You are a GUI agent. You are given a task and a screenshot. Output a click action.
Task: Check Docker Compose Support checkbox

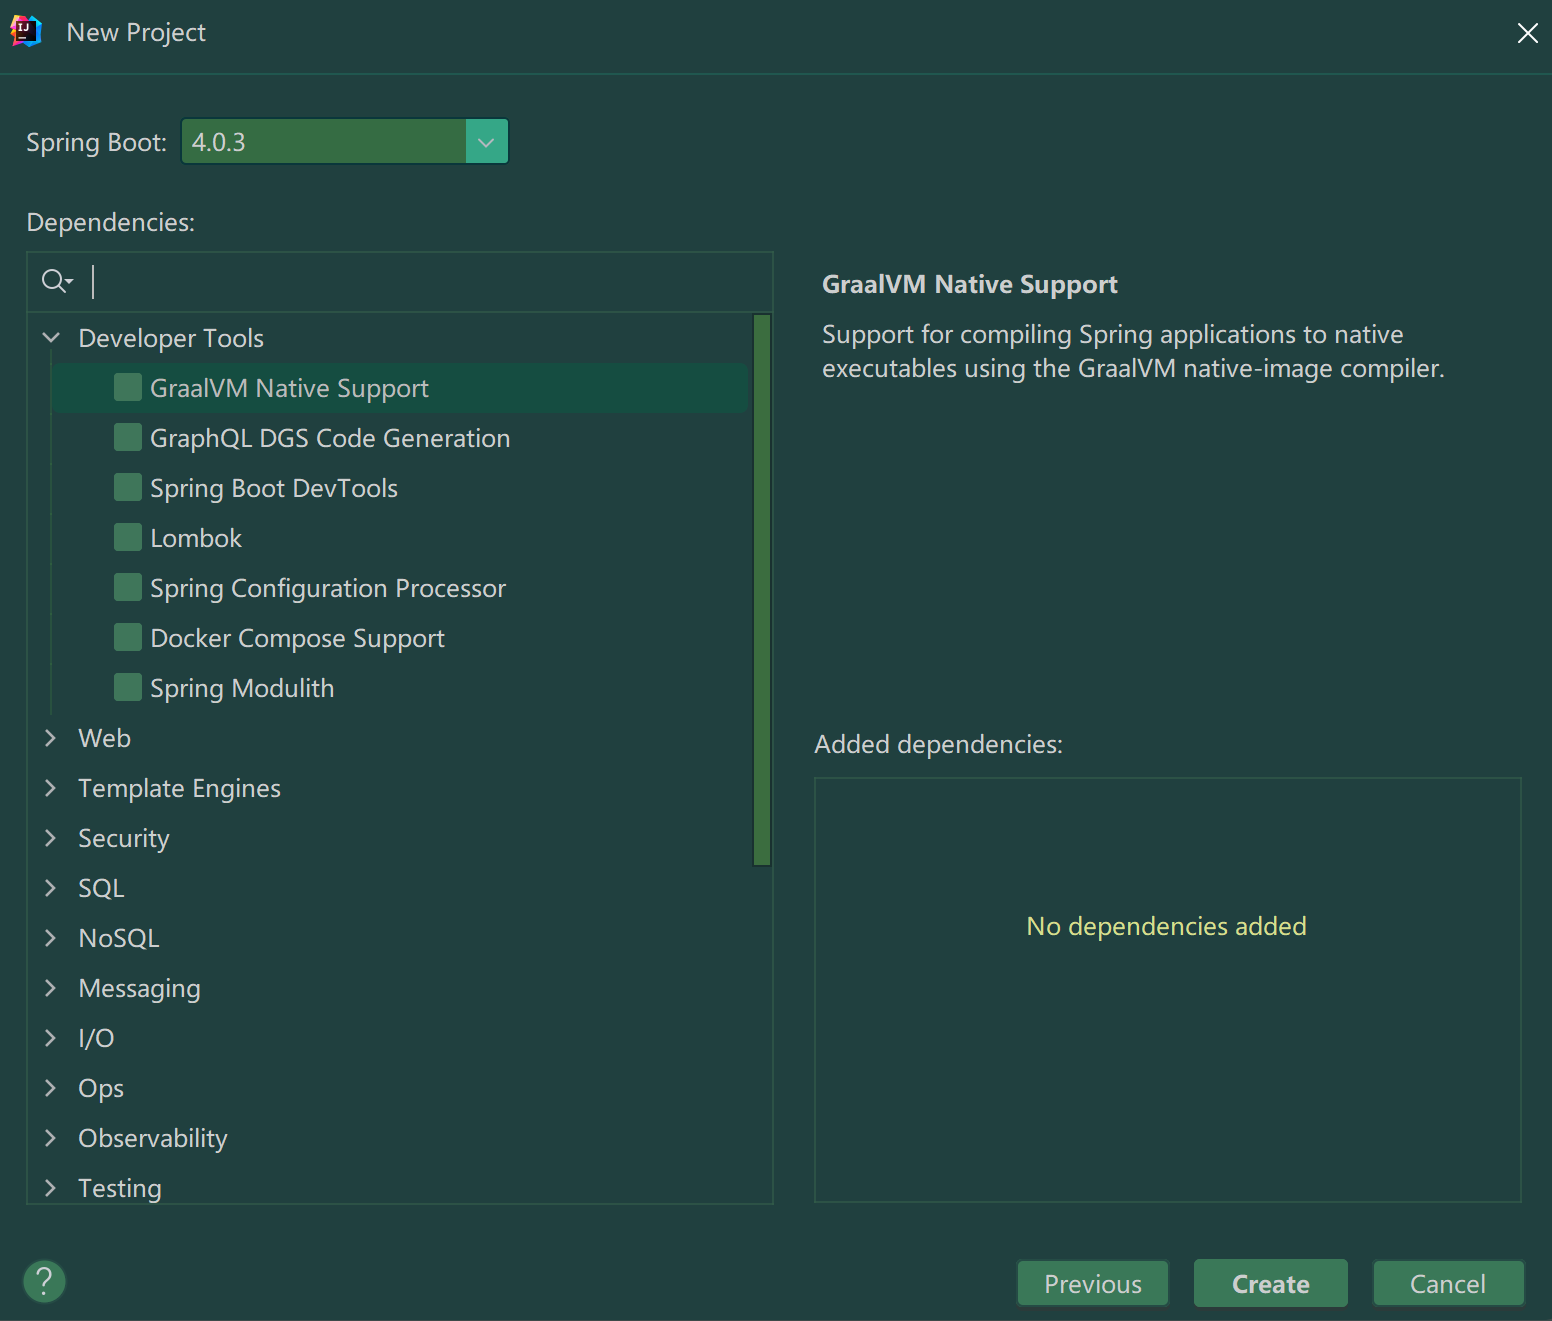tap(128, 638)
